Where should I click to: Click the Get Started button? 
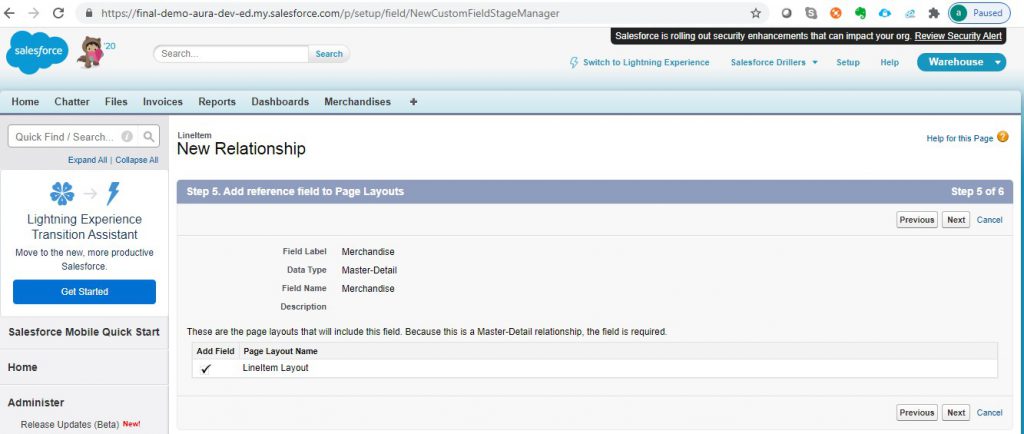point(84,292)
